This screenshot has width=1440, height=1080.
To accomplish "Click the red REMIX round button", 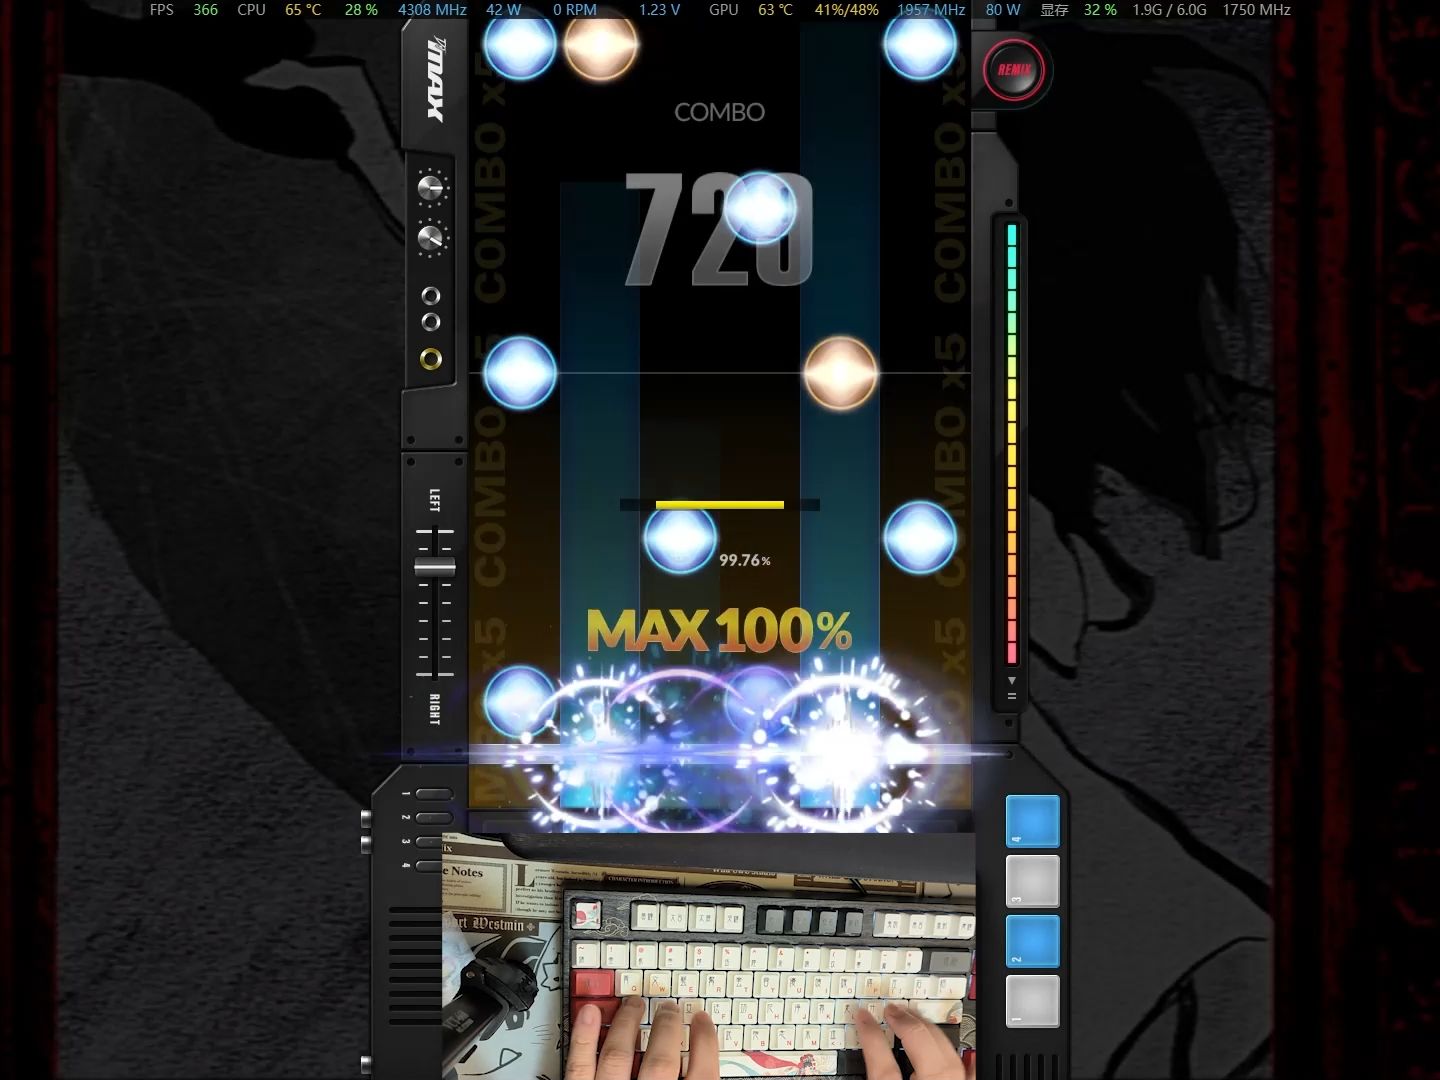I will 1014,70.
